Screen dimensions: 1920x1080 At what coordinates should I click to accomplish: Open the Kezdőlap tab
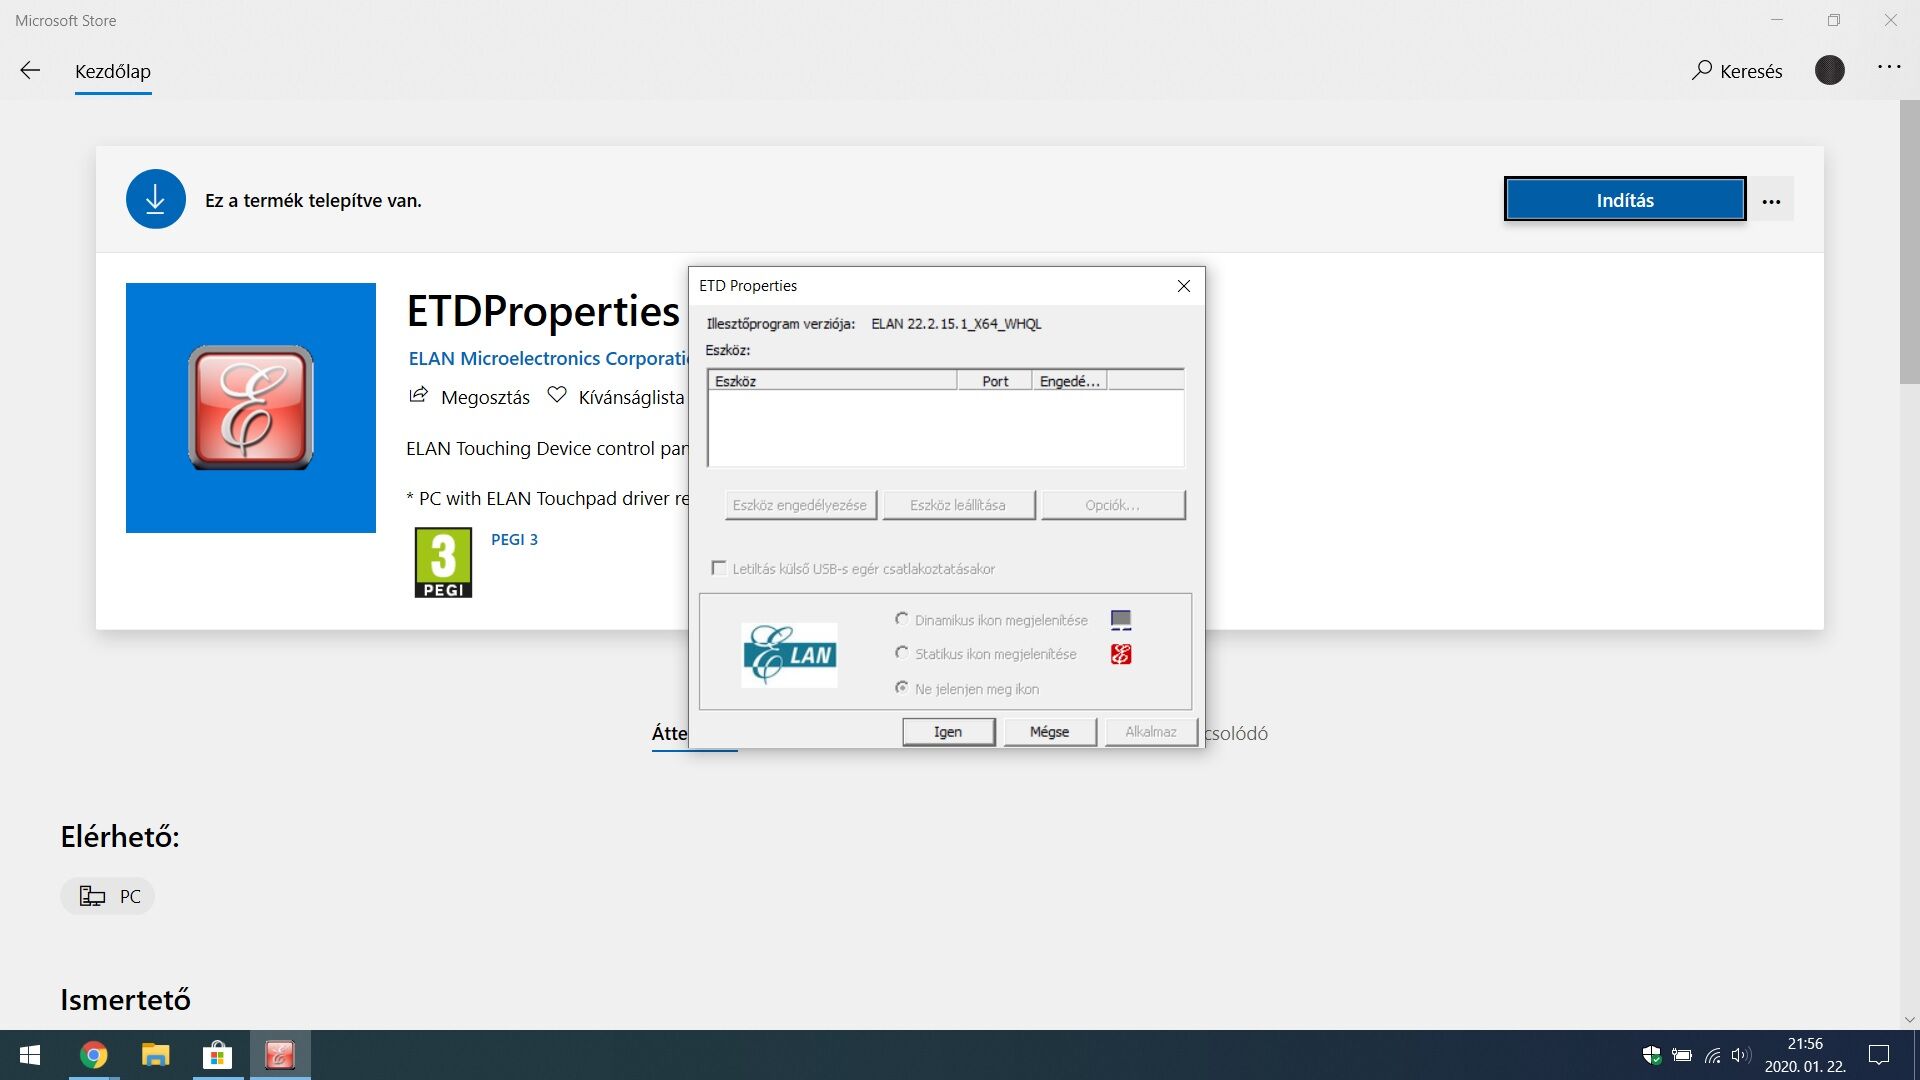point(113,71)
